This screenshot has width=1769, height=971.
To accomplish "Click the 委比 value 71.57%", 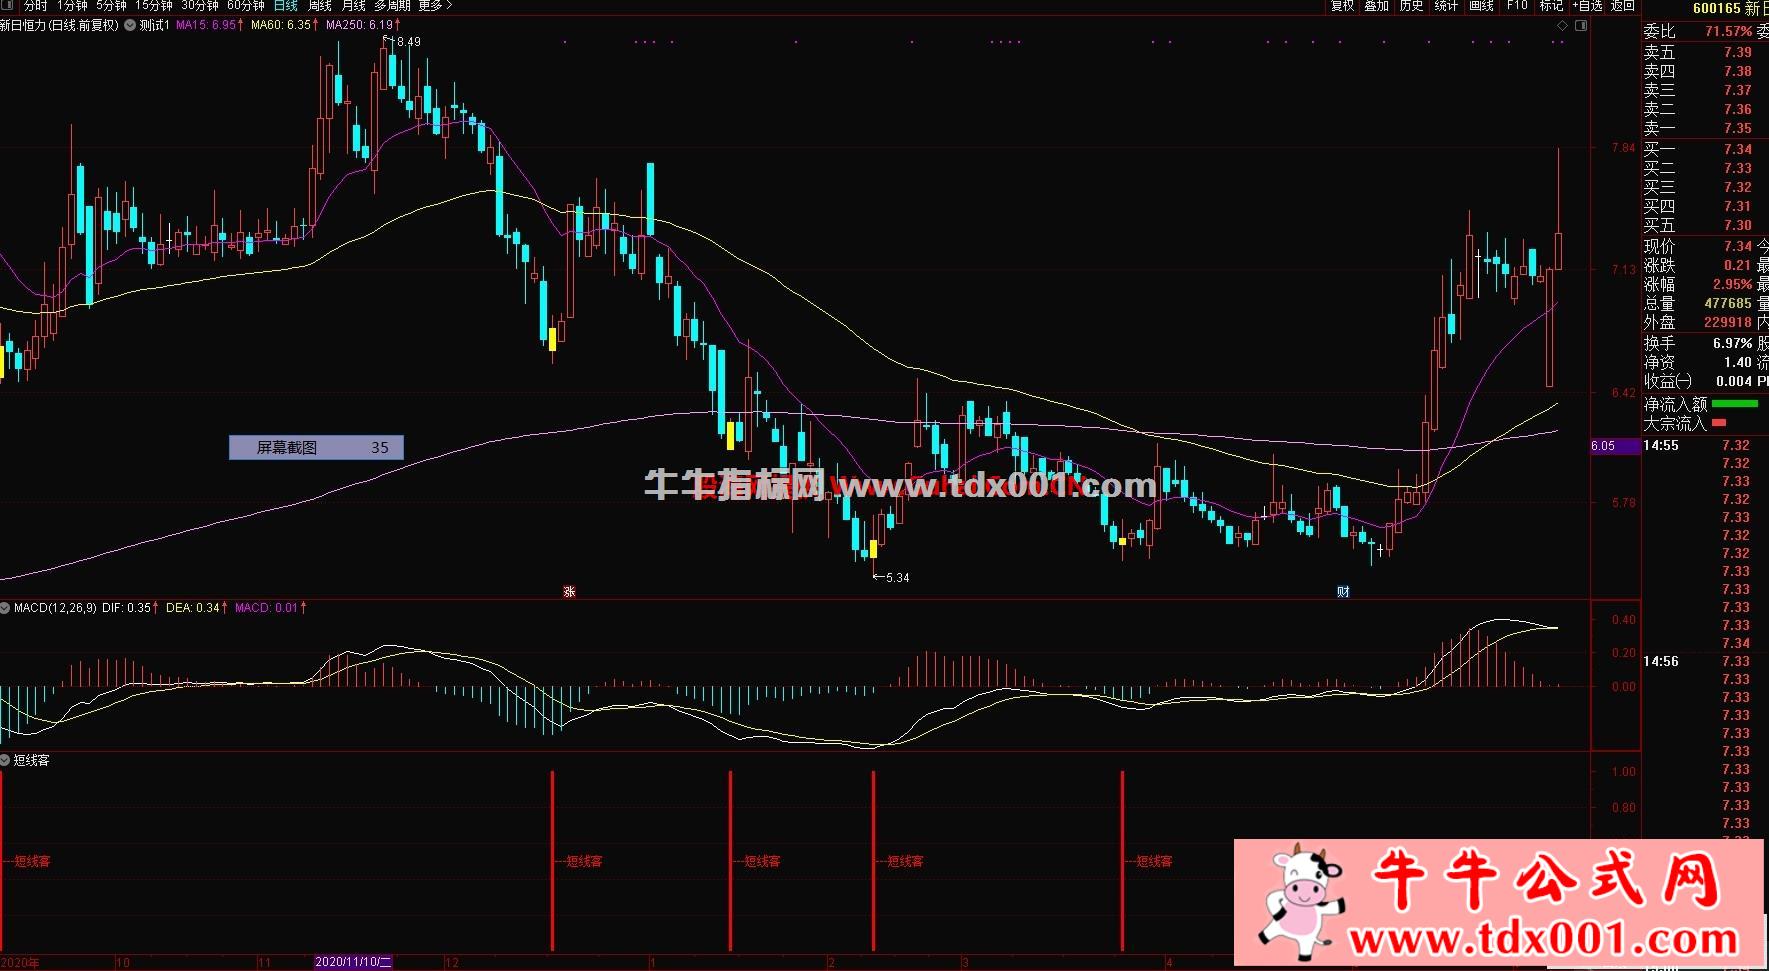I will click(1728, 31).
